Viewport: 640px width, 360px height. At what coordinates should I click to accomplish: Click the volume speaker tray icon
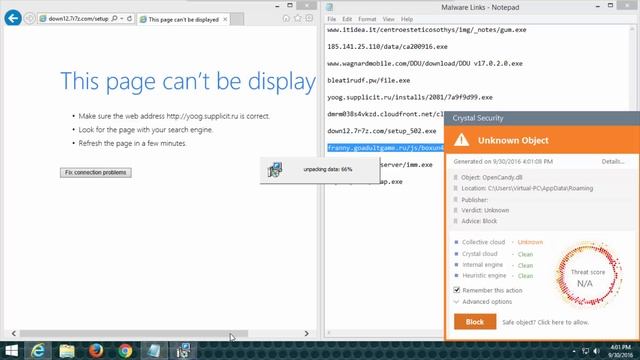[596, 351]
